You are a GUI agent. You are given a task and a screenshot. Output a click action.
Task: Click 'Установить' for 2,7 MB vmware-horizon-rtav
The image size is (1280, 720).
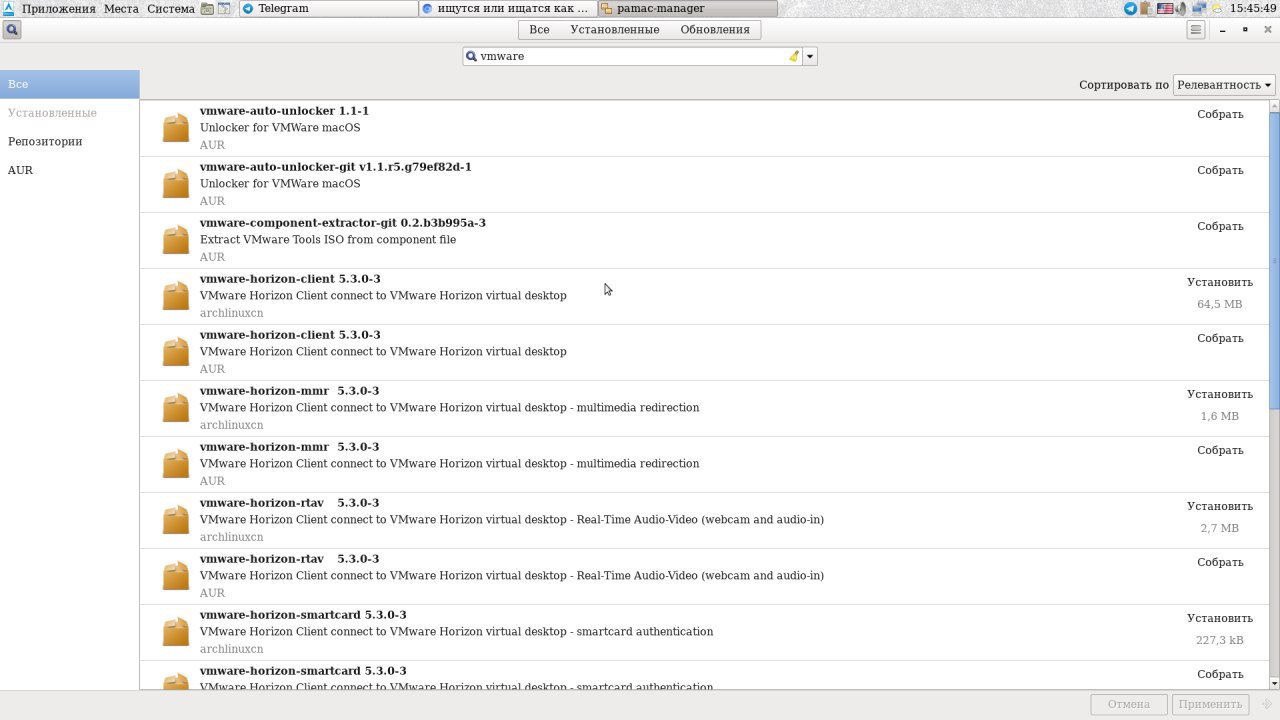[x=1220, y=506]
